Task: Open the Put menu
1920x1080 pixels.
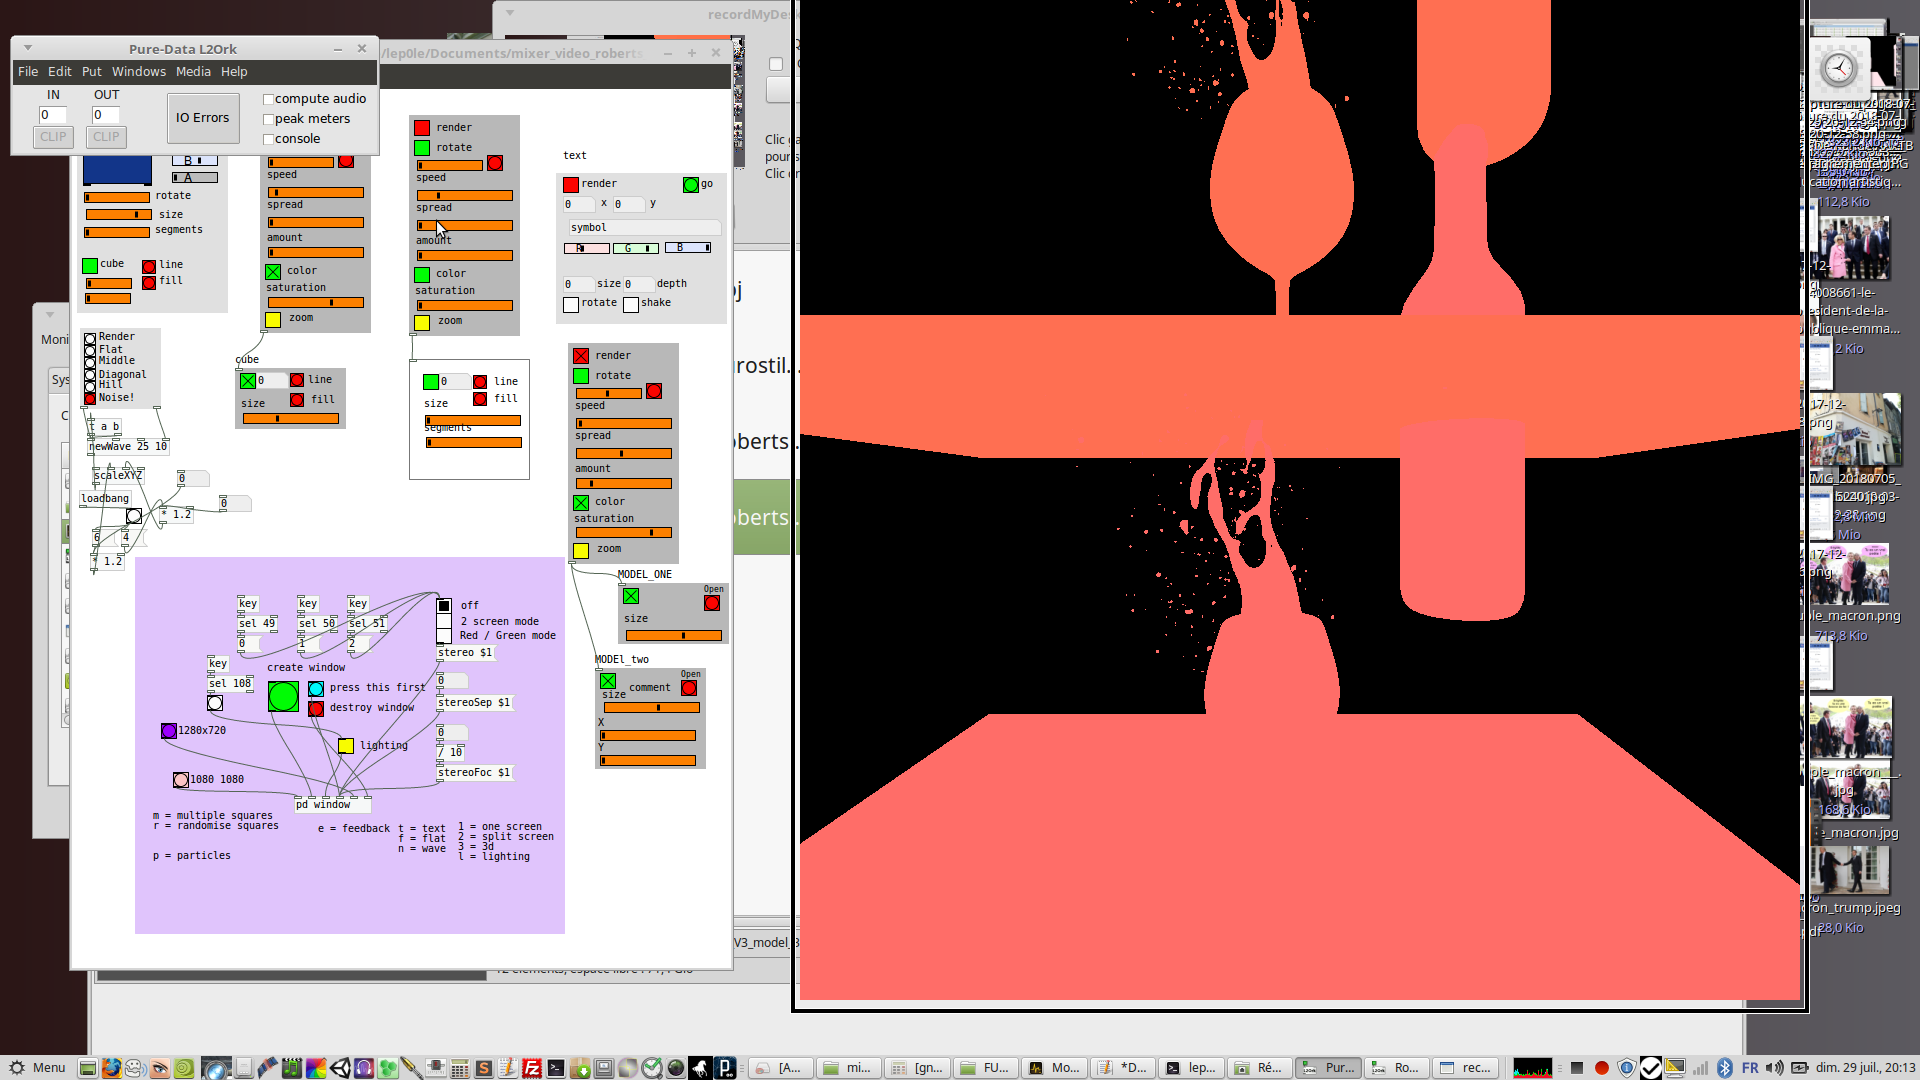Action: tap(91, 72)
